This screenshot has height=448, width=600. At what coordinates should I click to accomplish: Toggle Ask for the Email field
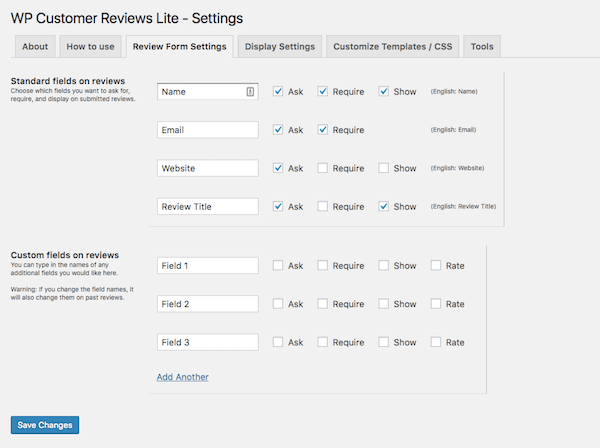pyautogui.click(x=278, y=130)
